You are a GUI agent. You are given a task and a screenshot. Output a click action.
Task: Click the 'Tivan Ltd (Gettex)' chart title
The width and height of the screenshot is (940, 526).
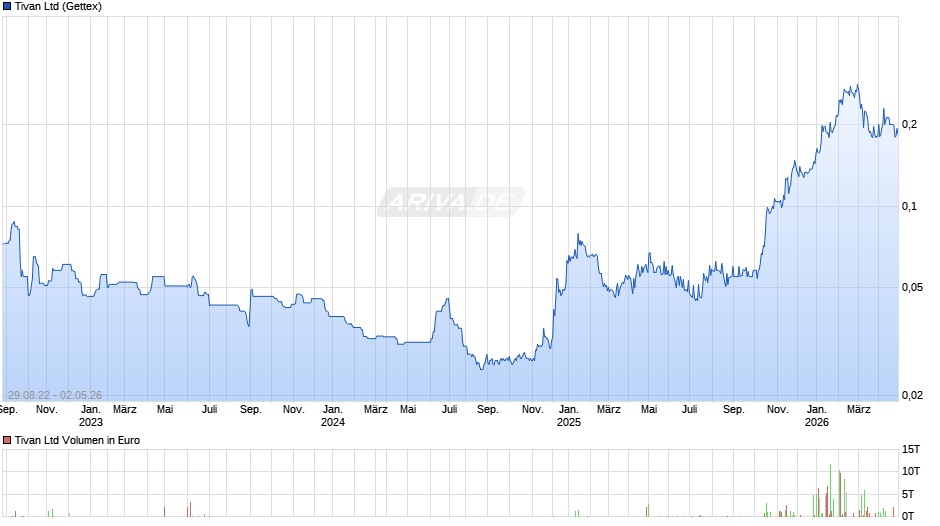click(58, 7)
